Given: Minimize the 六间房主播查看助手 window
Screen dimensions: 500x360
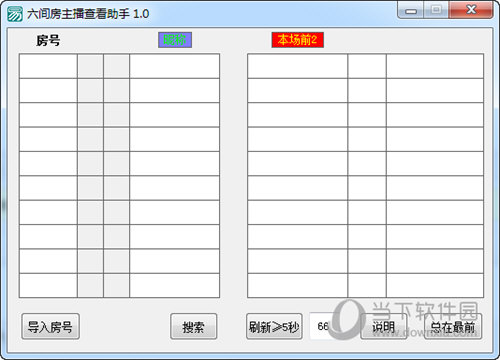Looking at the screenshot, I should pyautogui.click(x=411, y=10).
